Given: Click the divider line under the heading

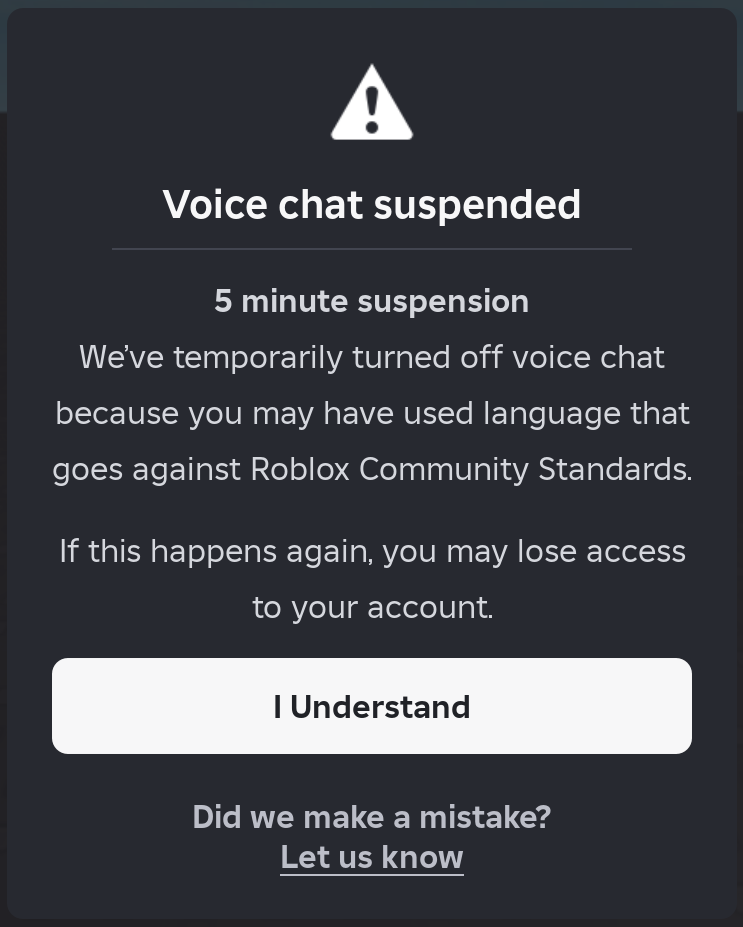Looking at the screenshot, I should (x=372, y=248).
